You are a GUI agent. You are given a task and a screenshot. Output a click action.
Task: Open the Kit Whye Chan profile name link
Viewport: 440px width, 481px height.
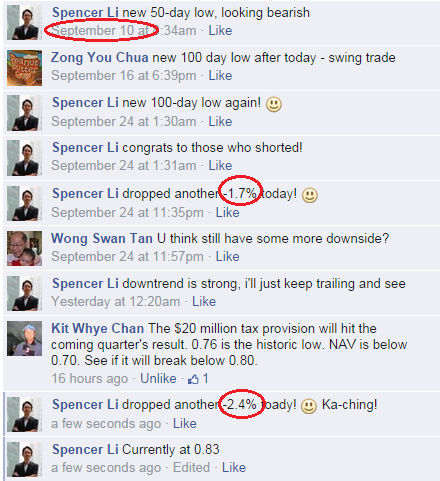click(x=97, y=329)
